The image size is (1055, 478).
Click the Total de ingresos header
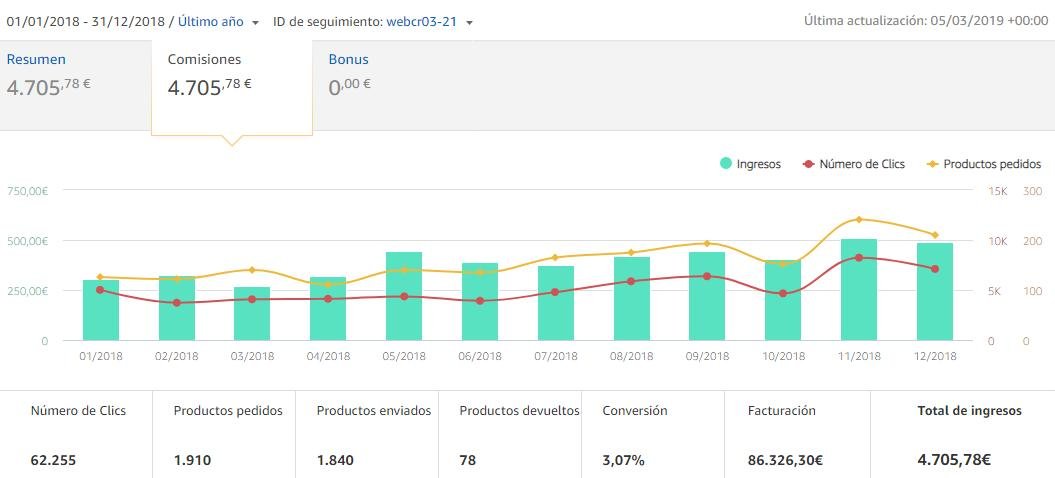(x=970, y=411)
